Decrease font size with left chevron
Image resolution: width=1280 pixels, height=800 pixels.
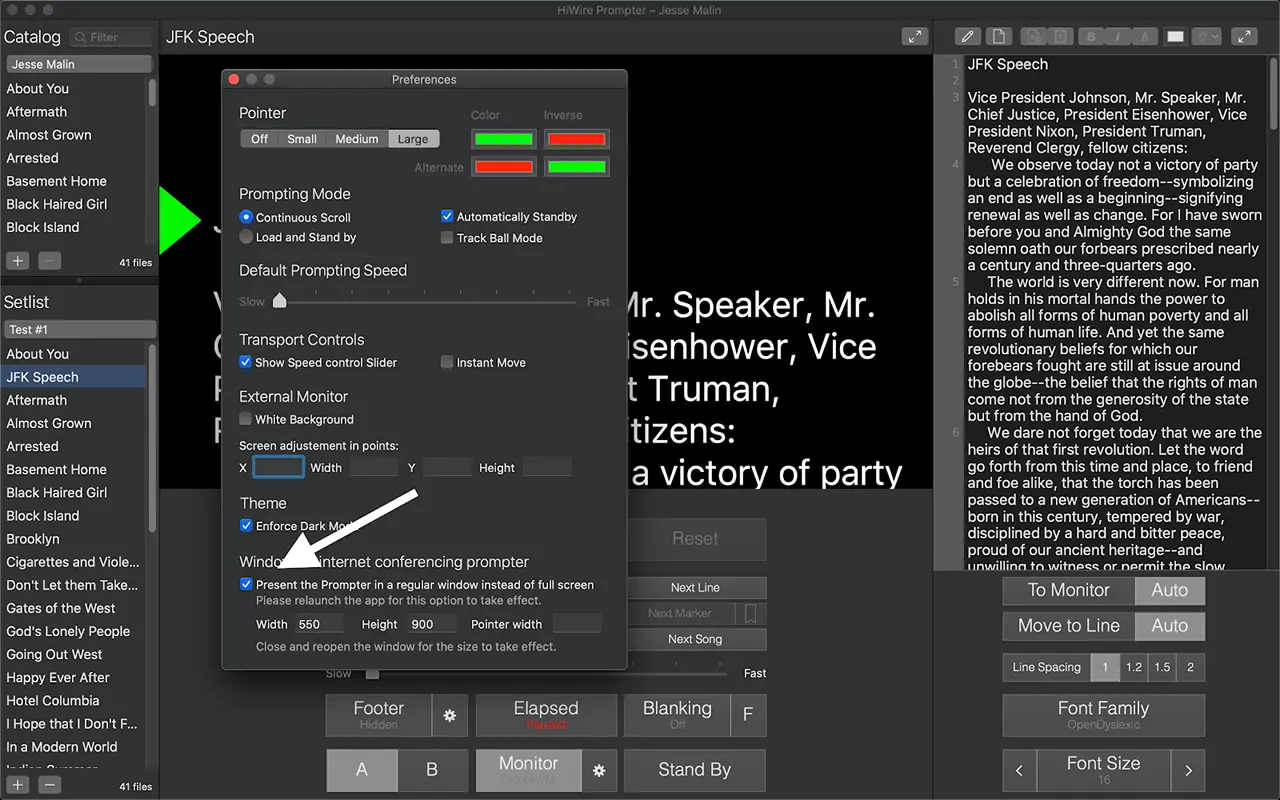(1019, 771)
